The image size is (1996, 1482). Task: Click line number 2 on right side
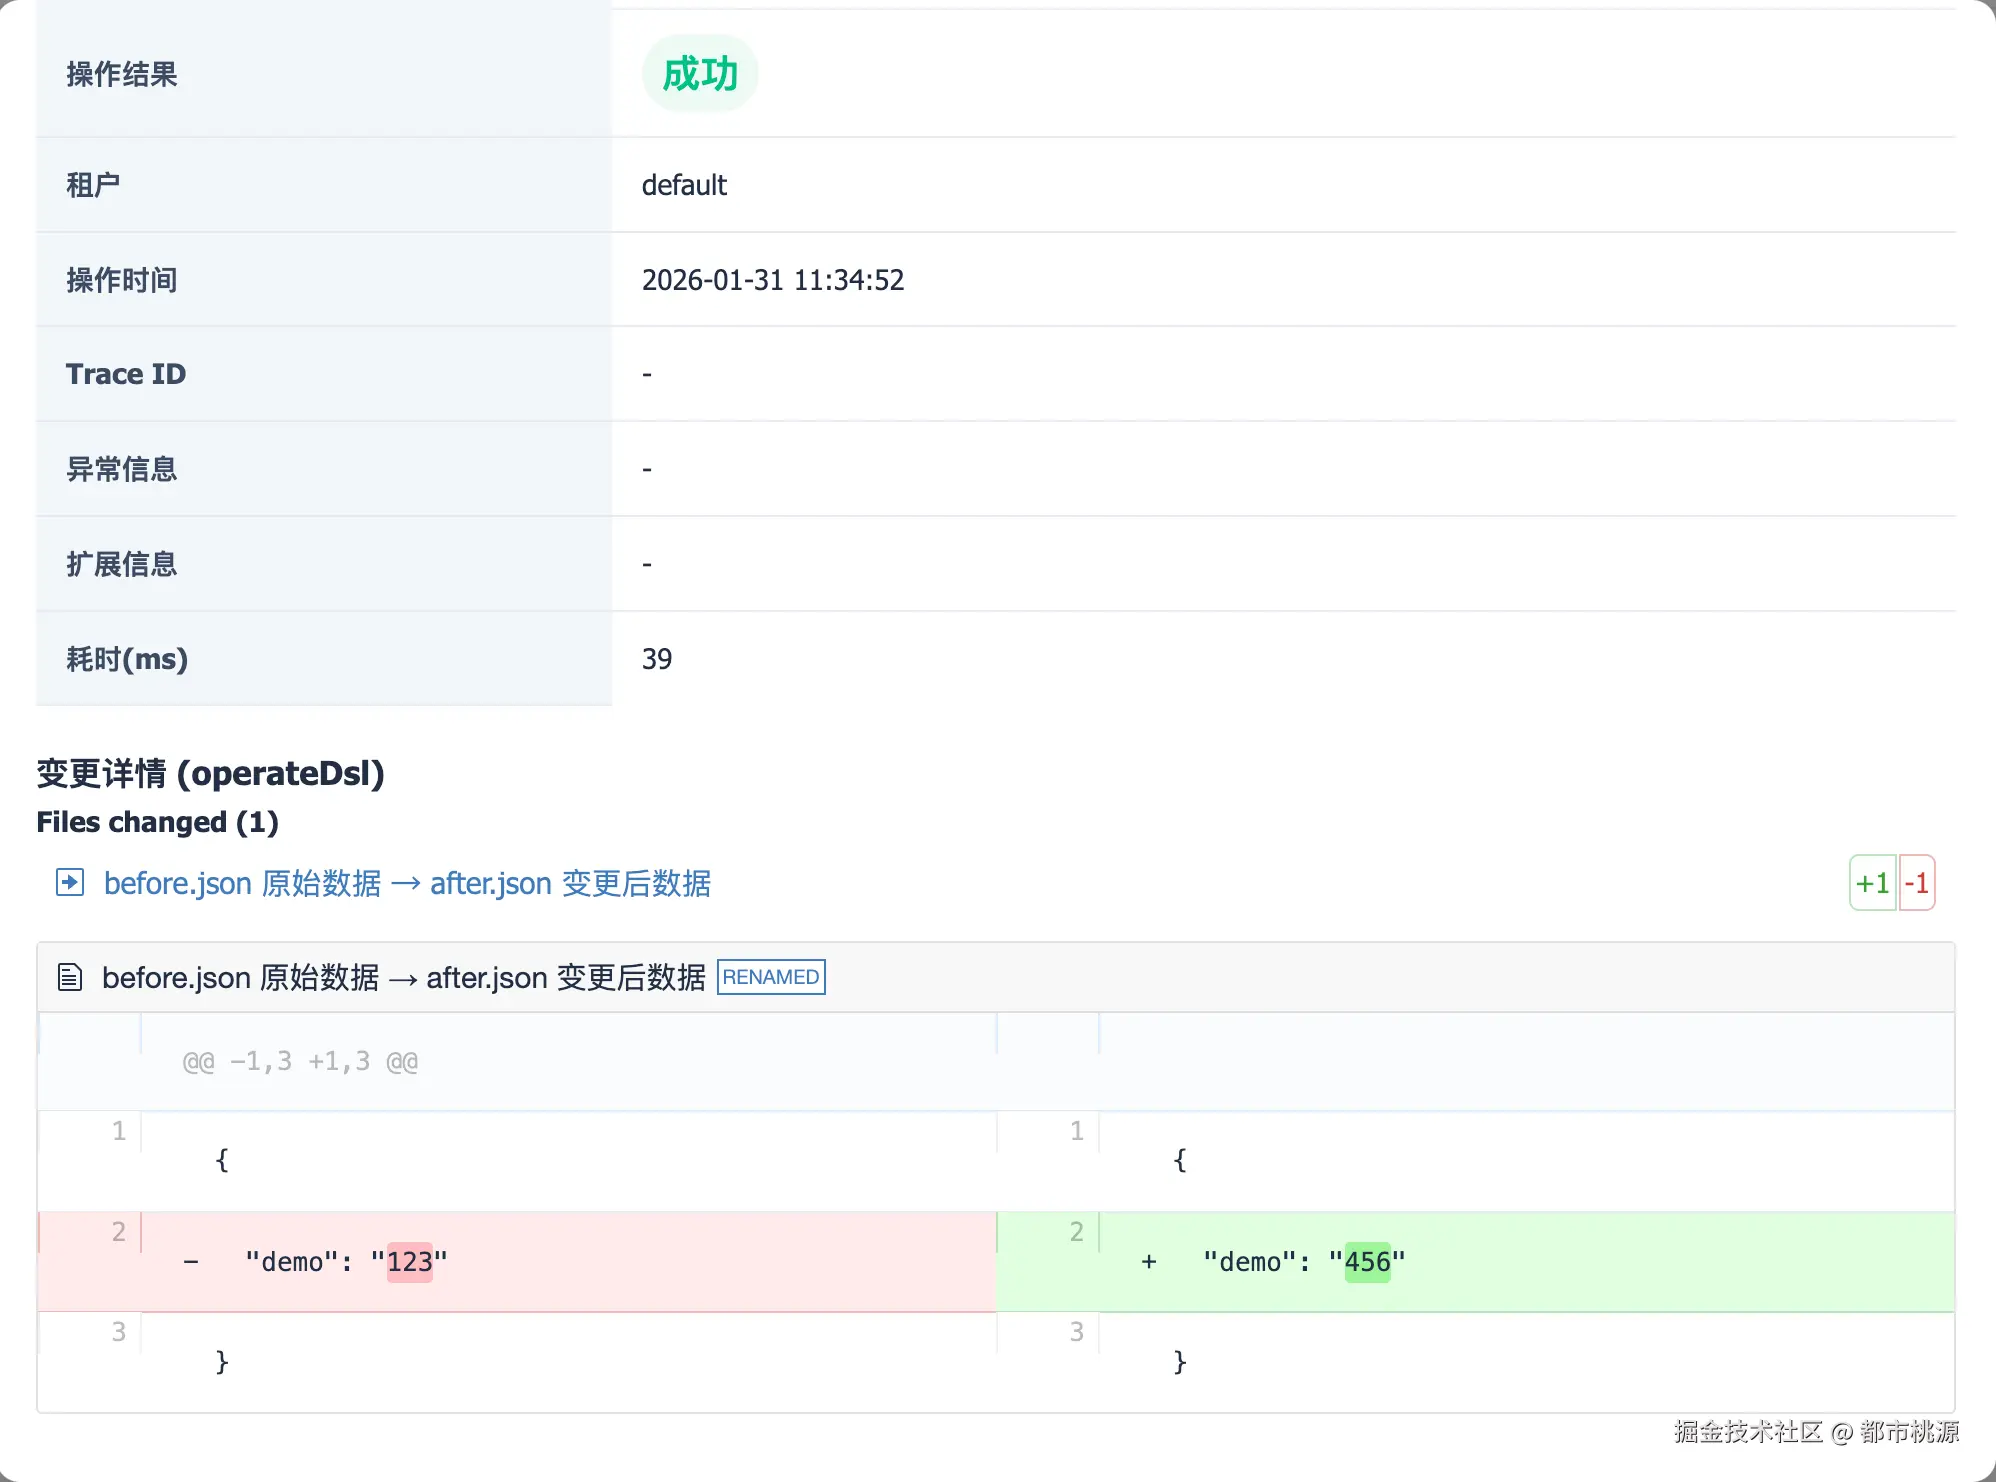(x=1076, y=1232)
